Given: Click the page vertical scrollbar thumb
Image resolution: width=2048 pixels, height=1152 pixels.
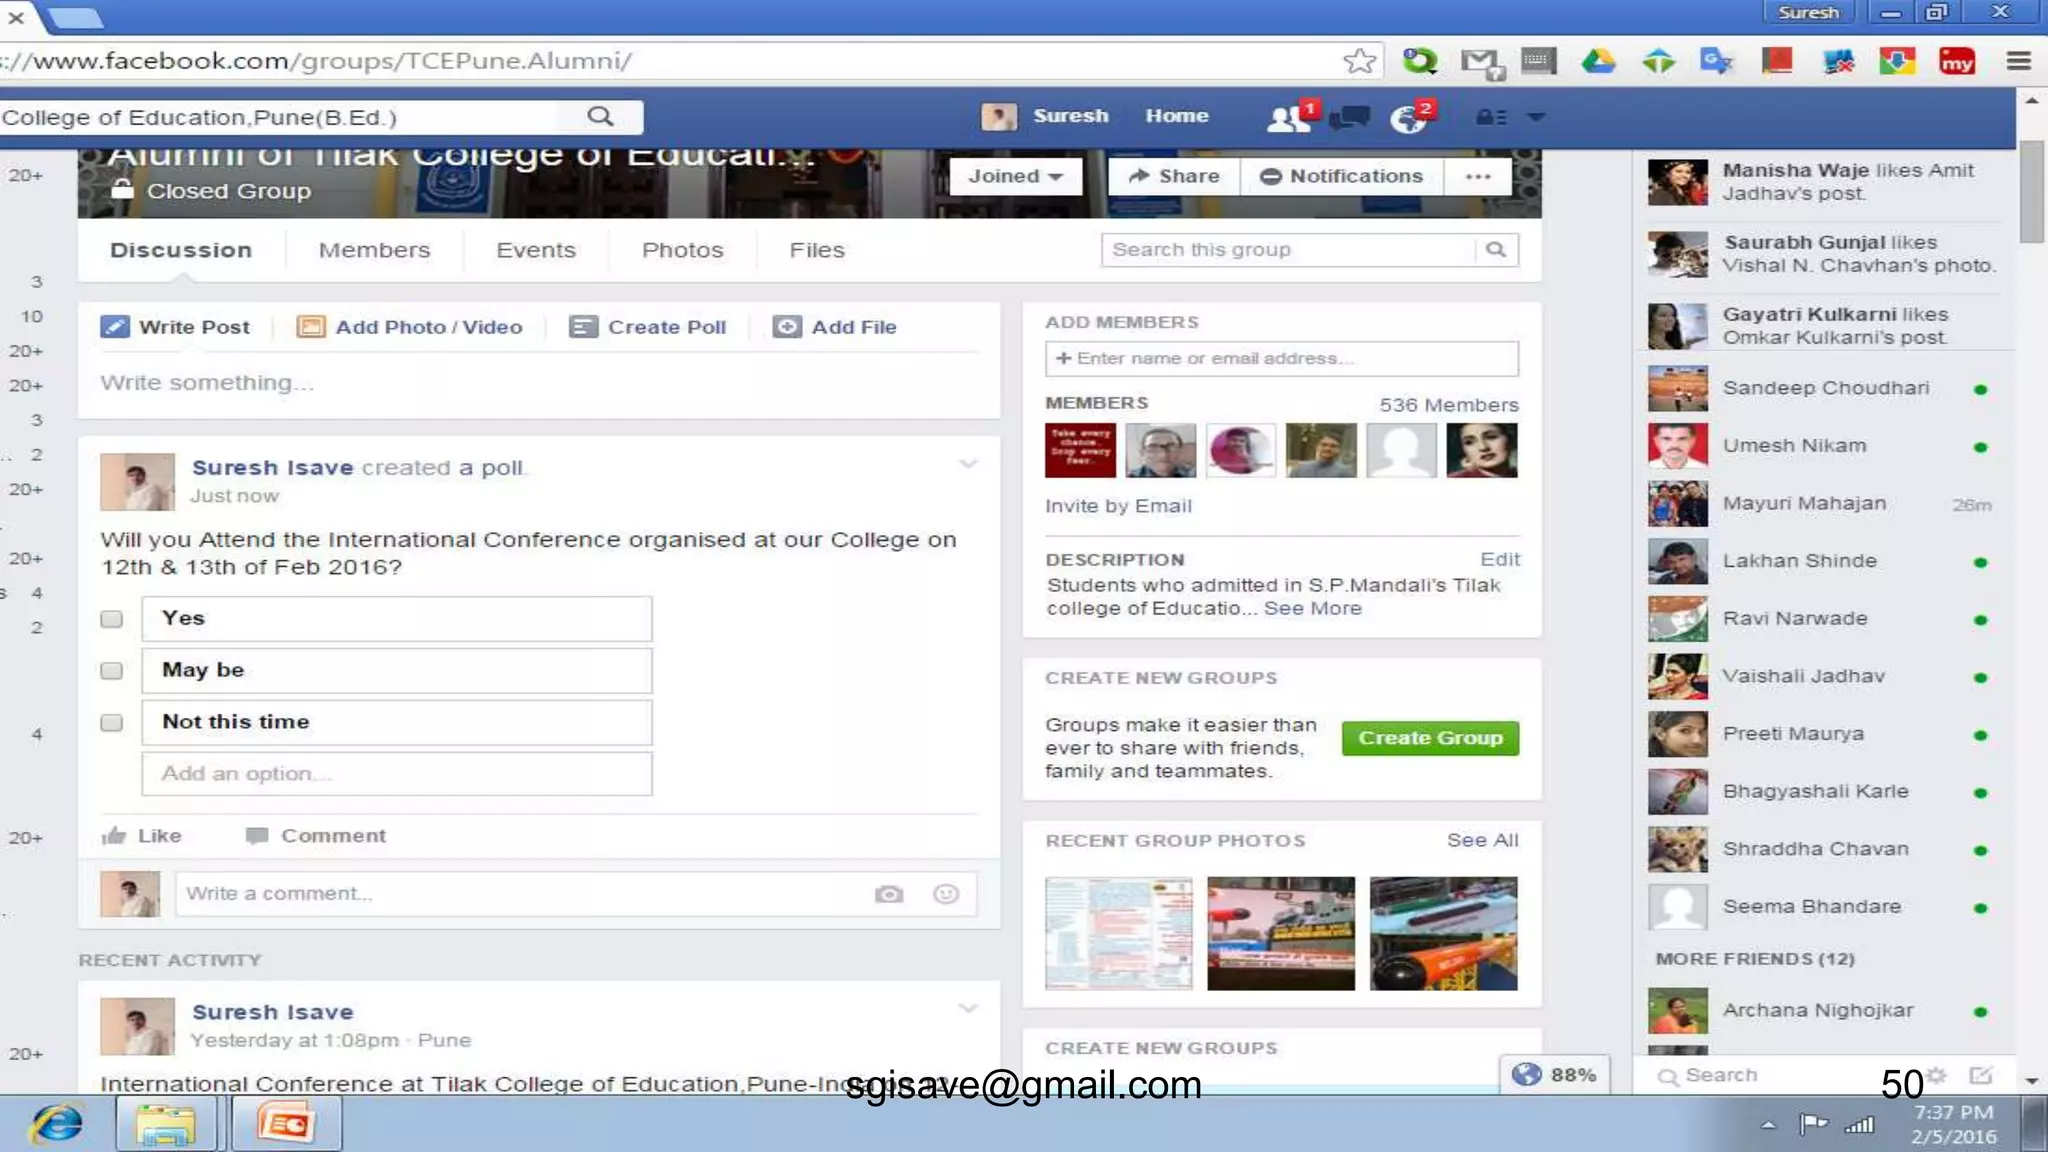Looking at the screenshot, I should tap(2031, 190).
